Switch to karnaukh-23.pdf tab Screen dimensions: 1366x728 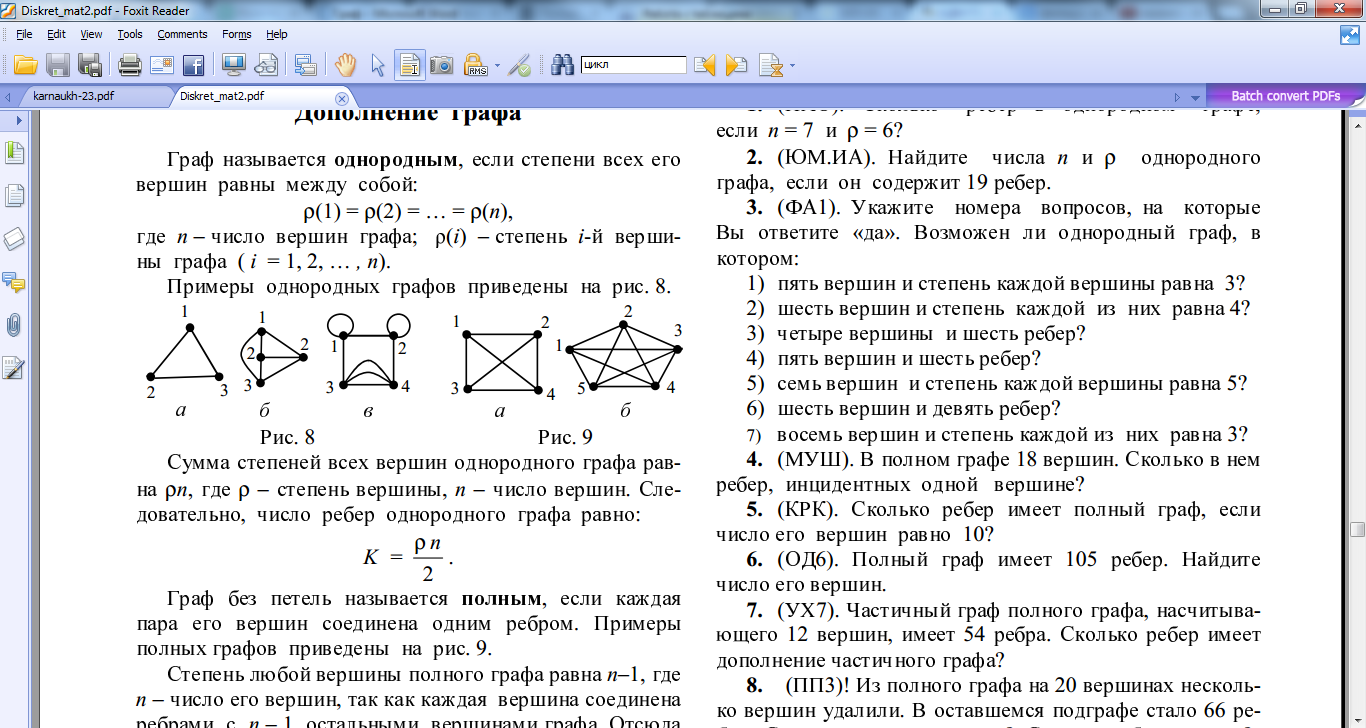pyautogui.click(x=74, y=96)
